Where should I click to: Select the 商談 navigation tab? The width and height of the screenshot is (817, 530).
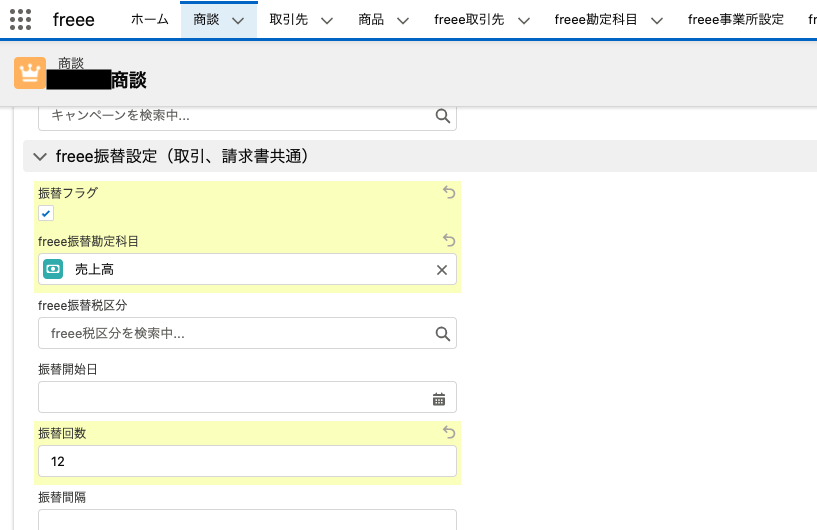click(206, 19)
